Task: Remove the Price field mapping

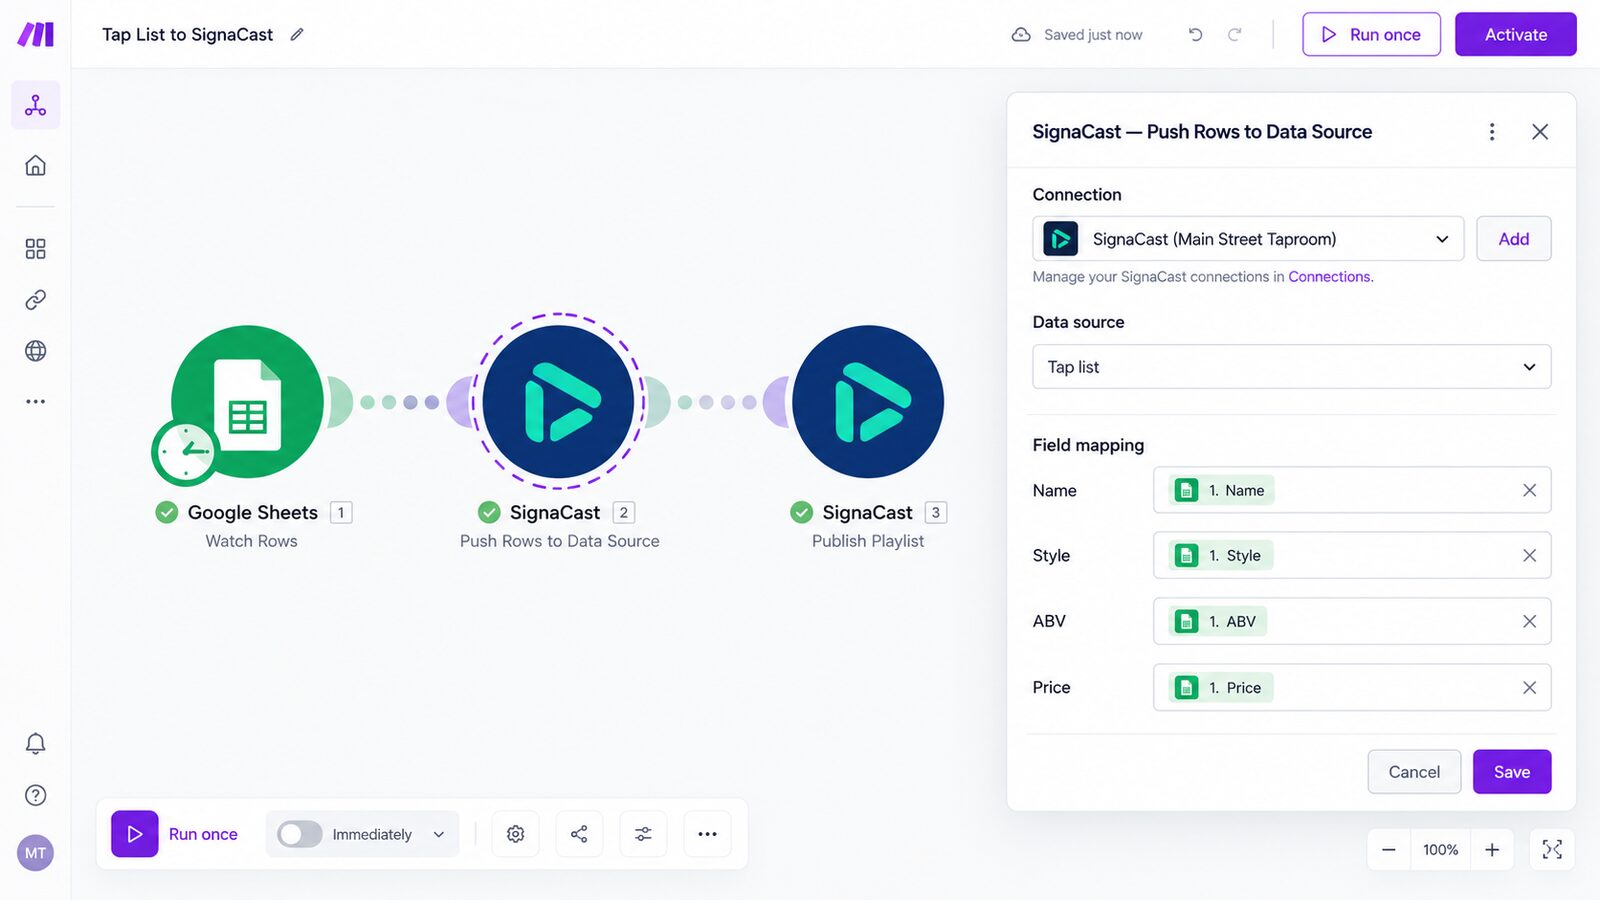Action: point(1529,688)
